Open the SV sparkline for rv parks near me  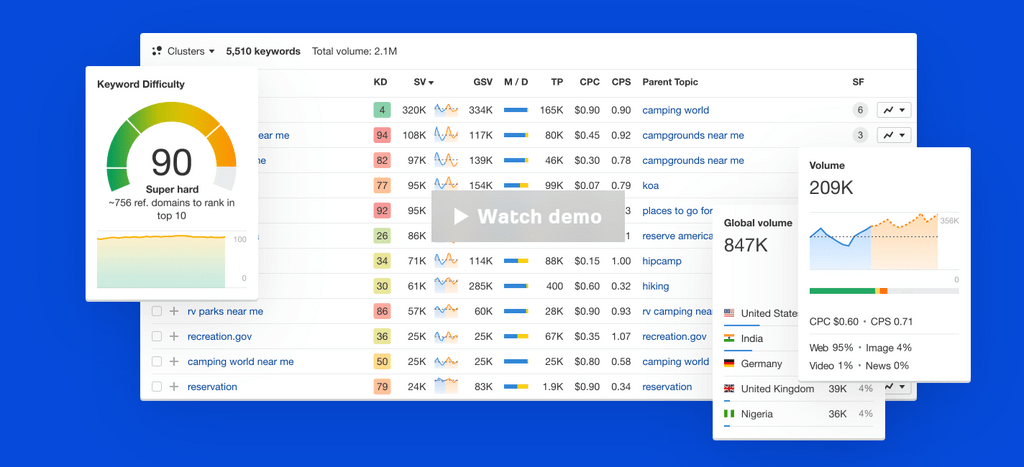point(446,311)
